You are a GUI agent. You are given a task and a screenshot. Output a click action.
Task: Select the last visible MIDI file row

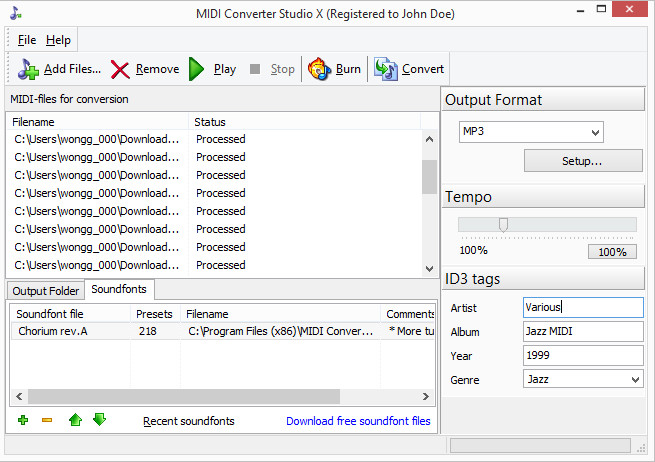tap(214, 265)
